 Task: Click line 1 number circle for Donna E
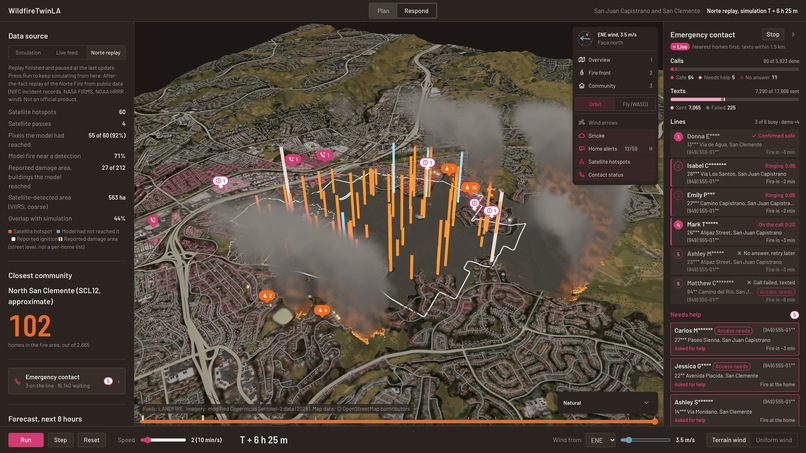(678, 137)
